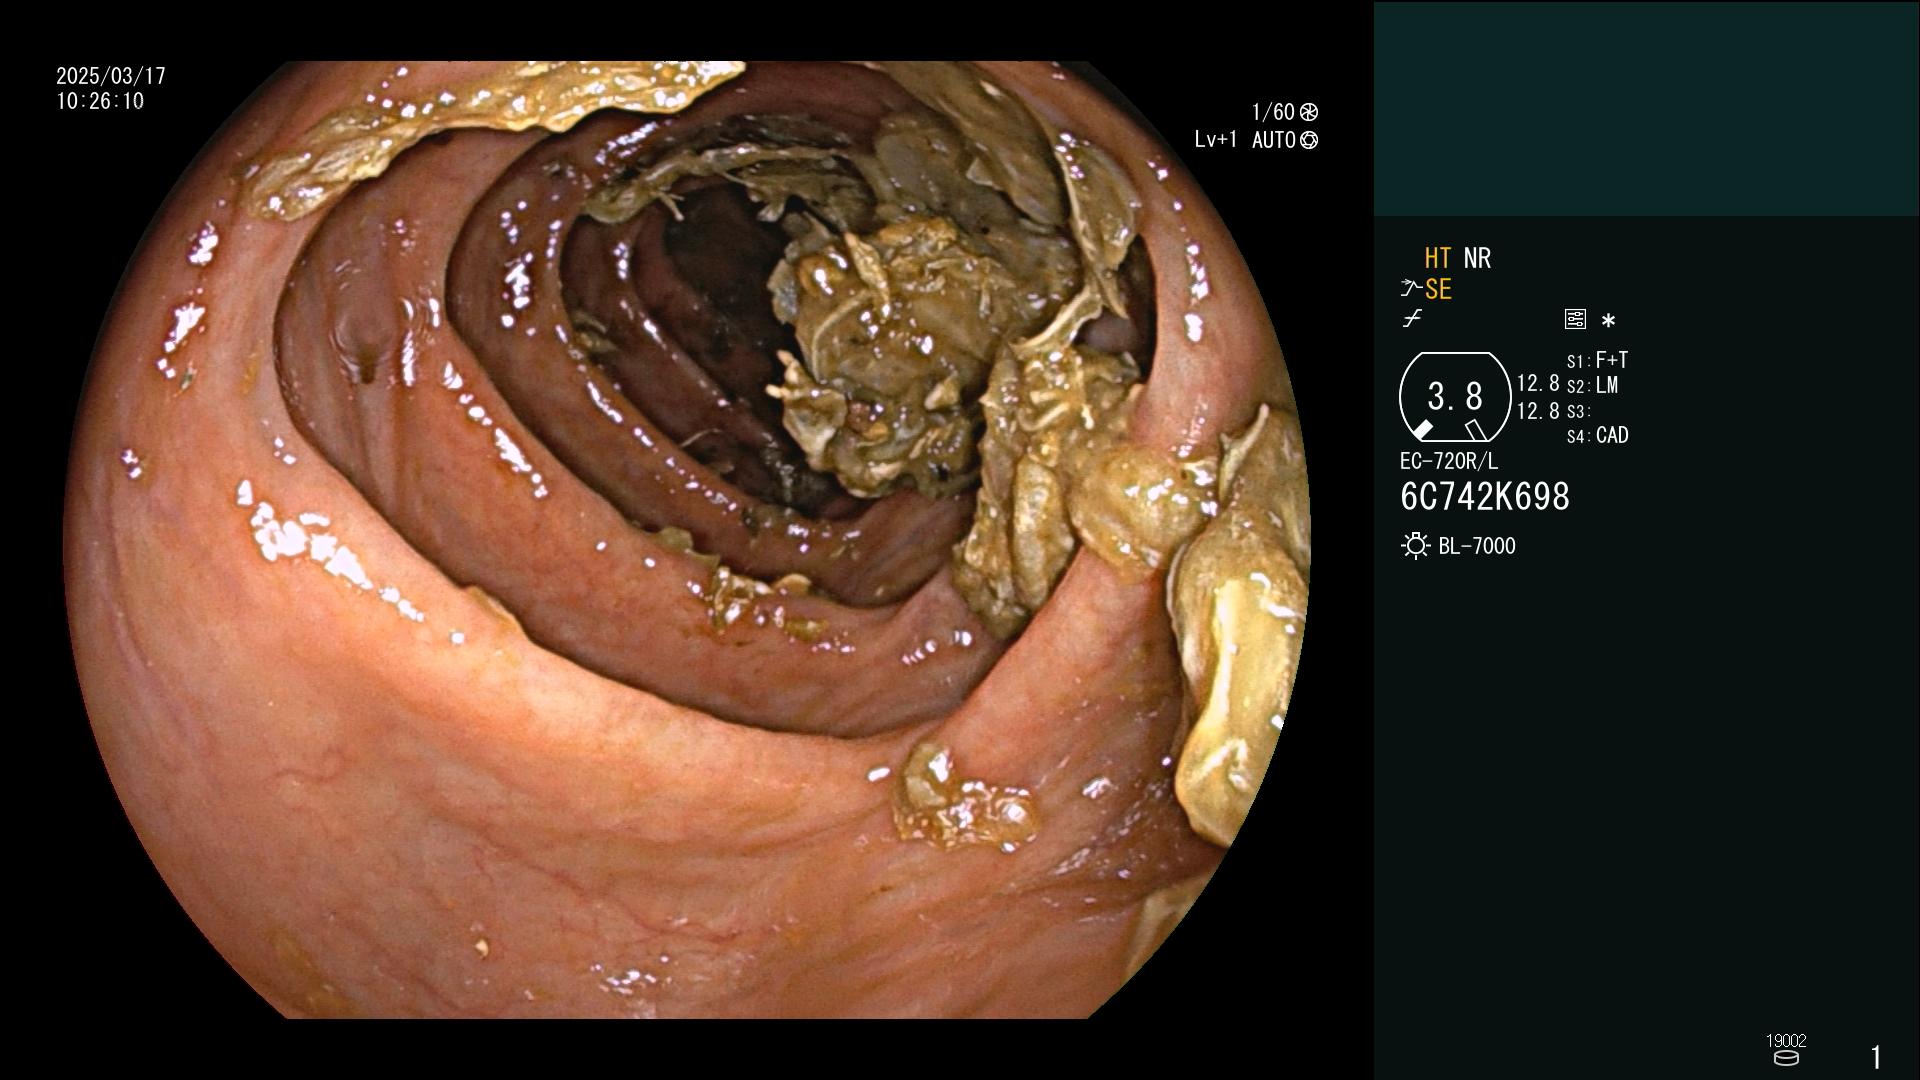Click the empty S3: switch assignment

(1579, 411)
